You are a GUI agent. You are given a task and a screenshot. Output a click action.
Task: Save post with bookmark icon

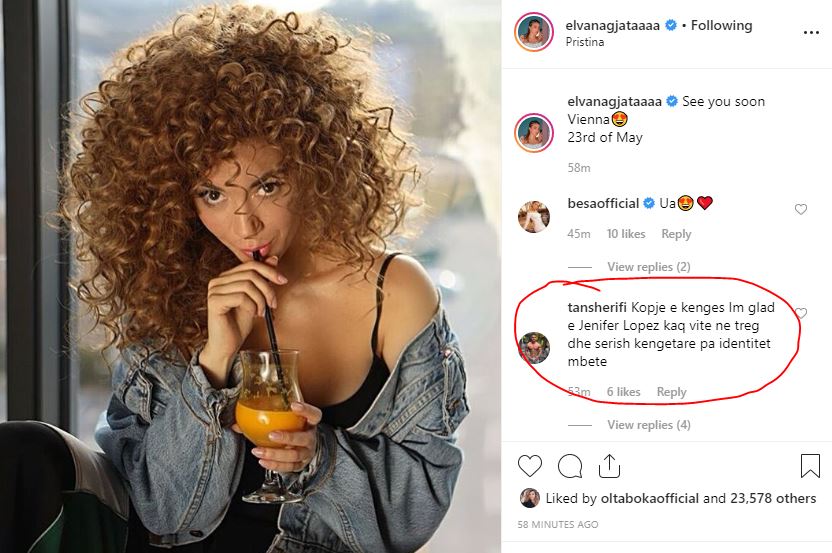click(x=810, y=466)
